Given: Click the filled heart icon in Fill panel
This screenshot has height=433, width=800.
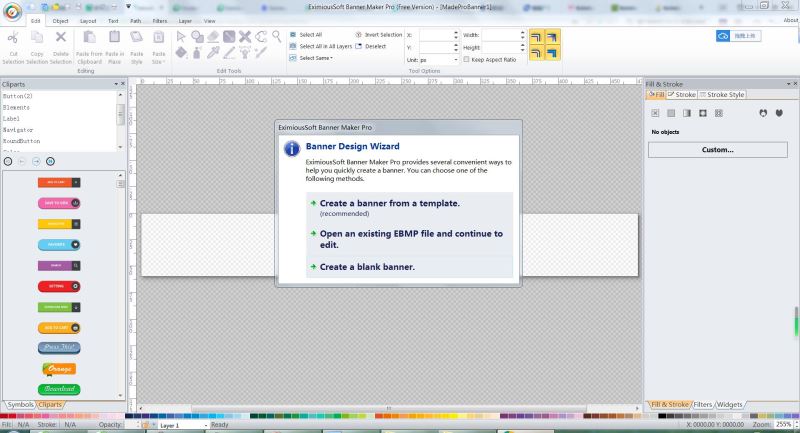Looking at the screenshot, I should pos(779,113).
